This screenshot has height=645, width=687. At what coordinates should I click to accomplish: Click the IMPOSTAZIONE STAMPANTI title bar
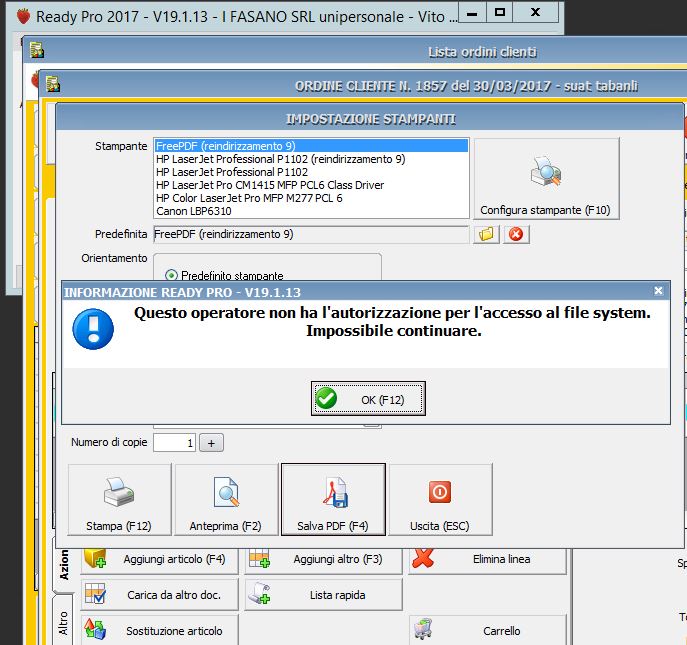pyautogui.click(x=370, y=119)
